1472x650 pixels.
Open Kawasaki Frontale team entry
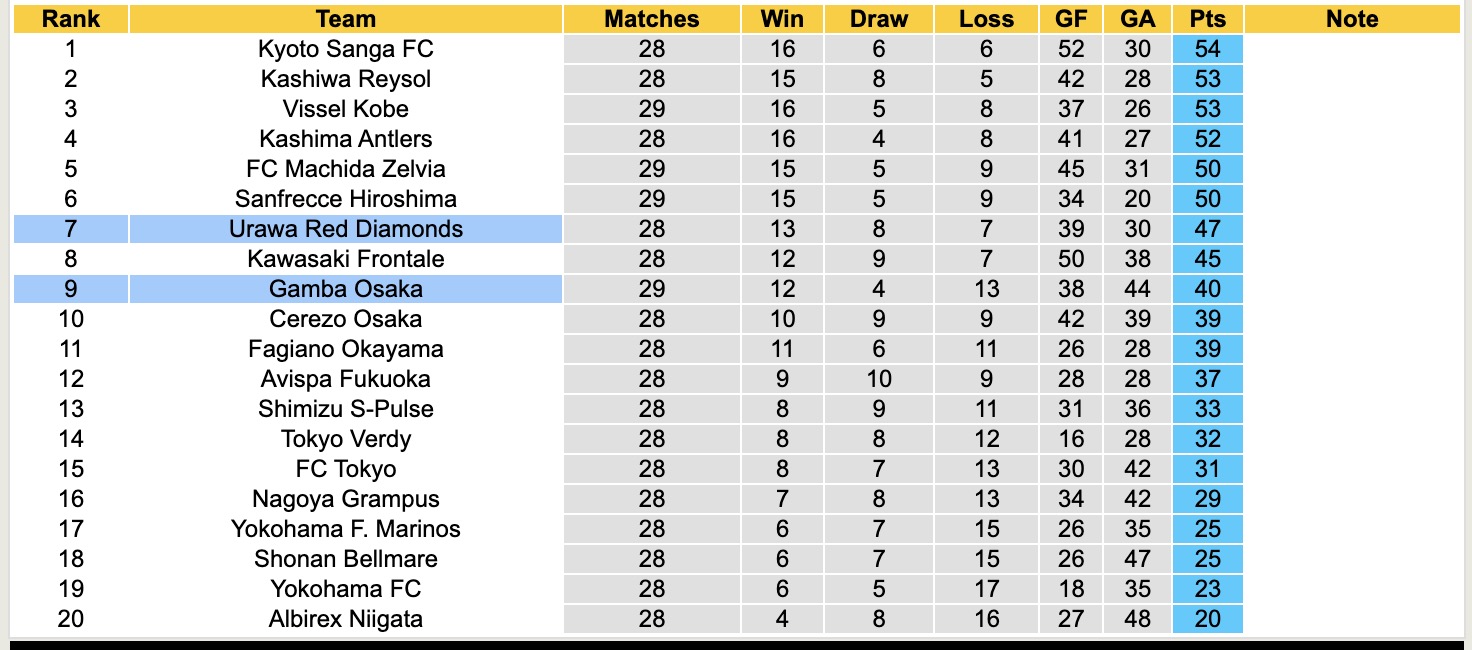pyautogui.click(x=345, y=259)
